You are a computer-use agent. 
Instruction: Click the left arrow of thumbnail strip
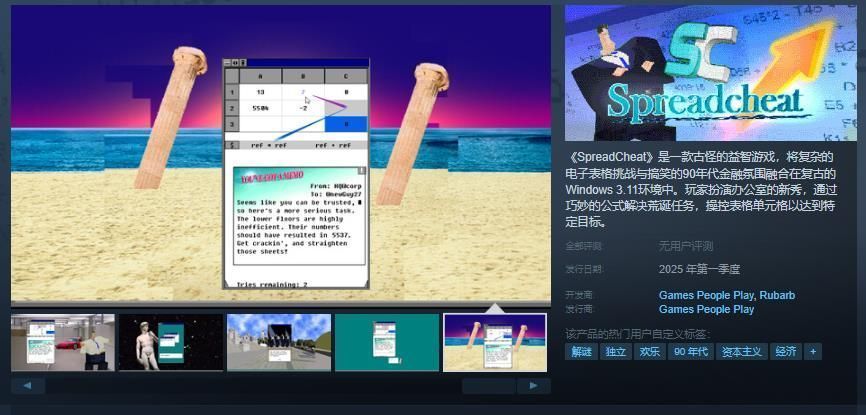point(28,386)
